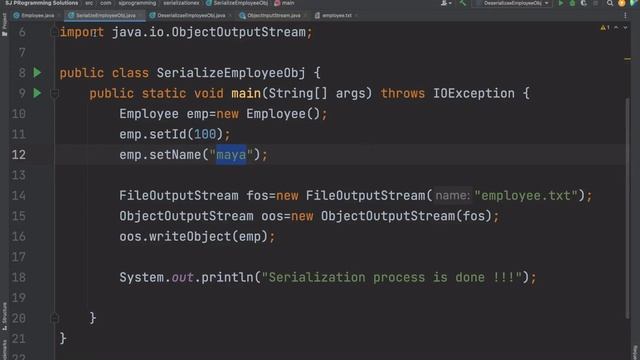The width and height of the screenshot is (640, 360).
Task: Click the number 100 in setId call
Action: tap(205, 134)
